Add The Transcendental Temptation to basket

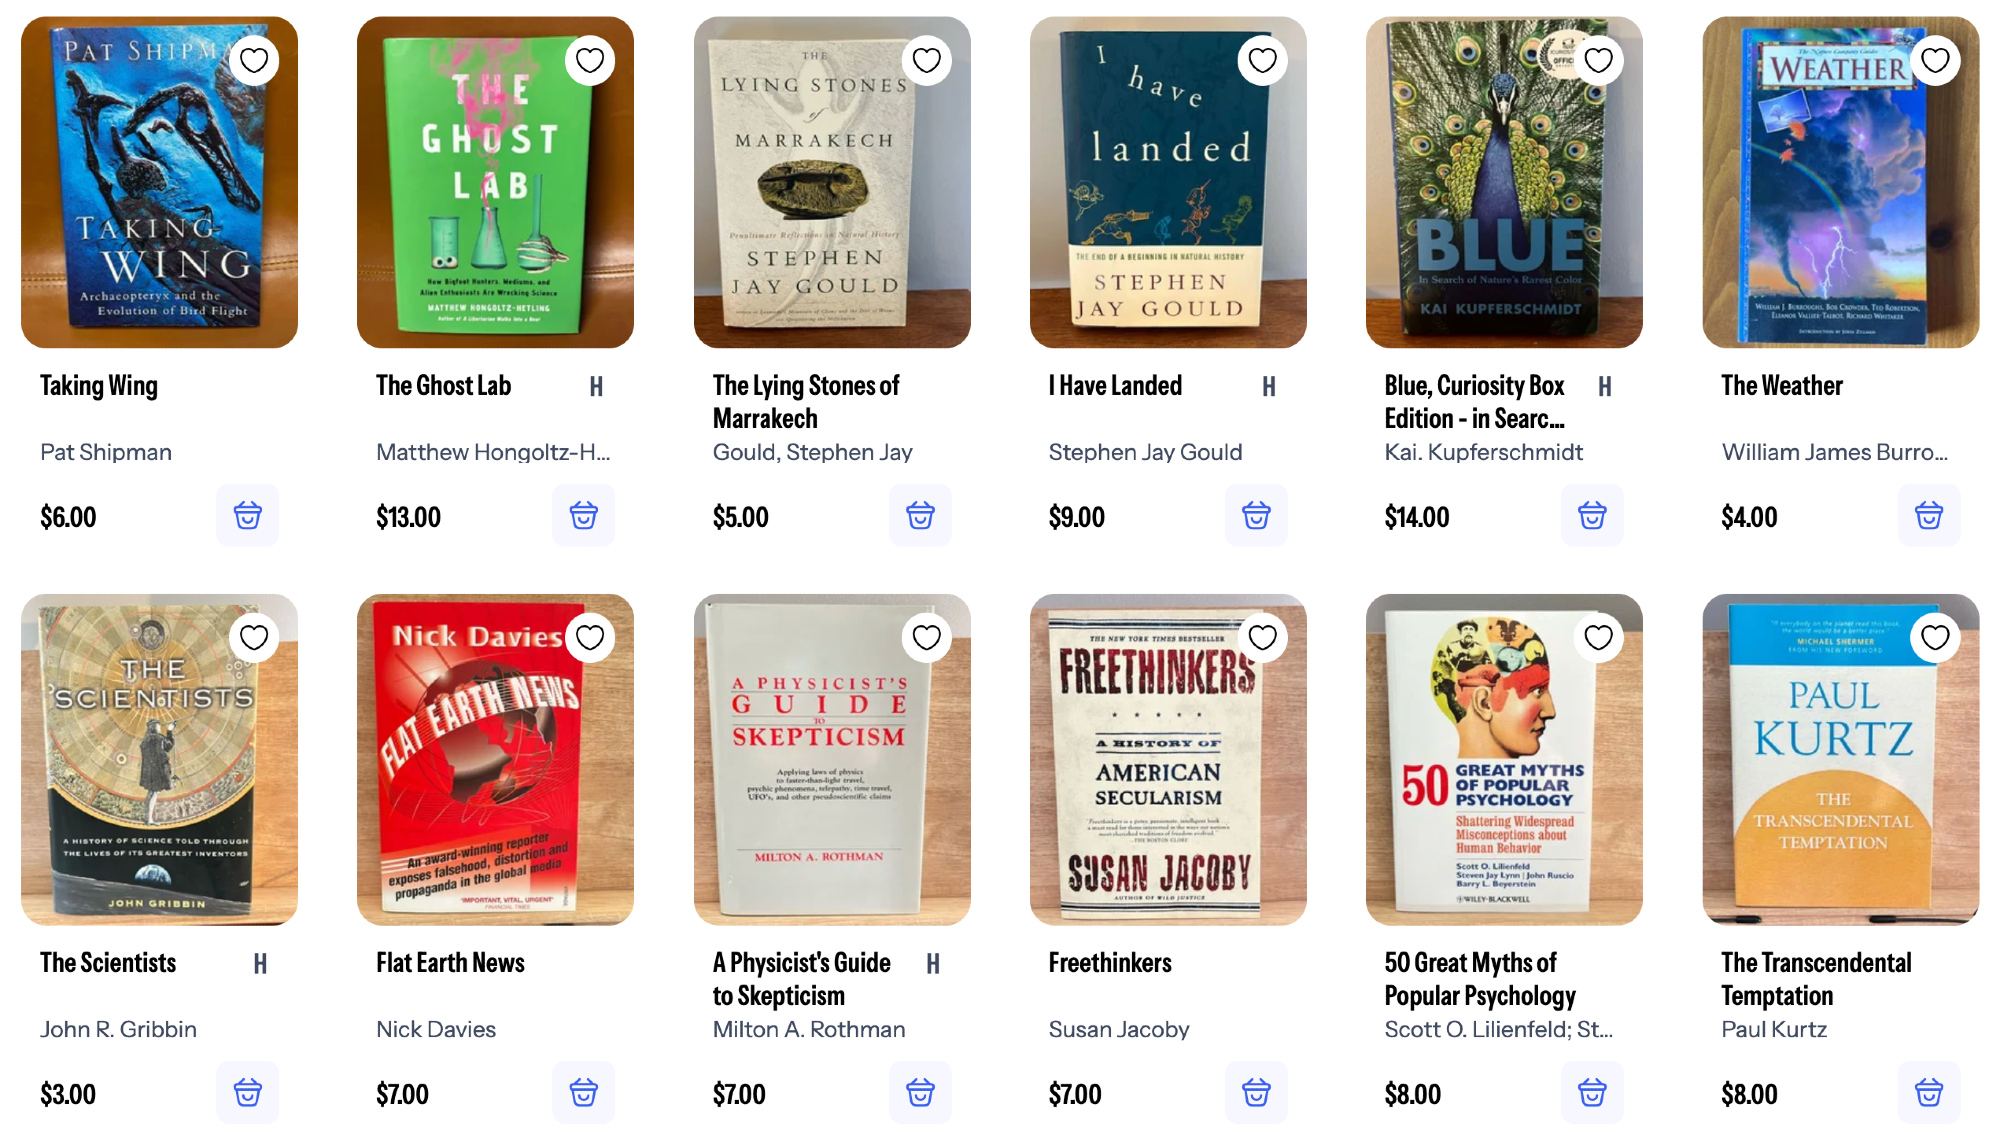tap(1928, 1093)
